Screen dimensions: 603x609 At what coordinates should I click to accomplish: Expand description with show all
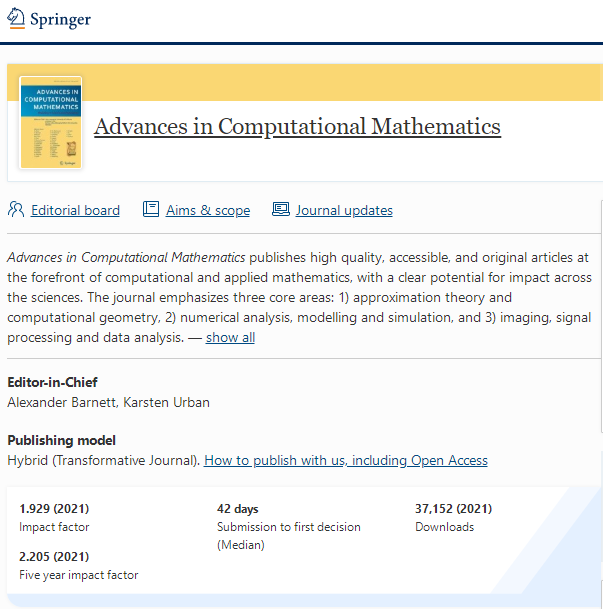click(230, 338)
